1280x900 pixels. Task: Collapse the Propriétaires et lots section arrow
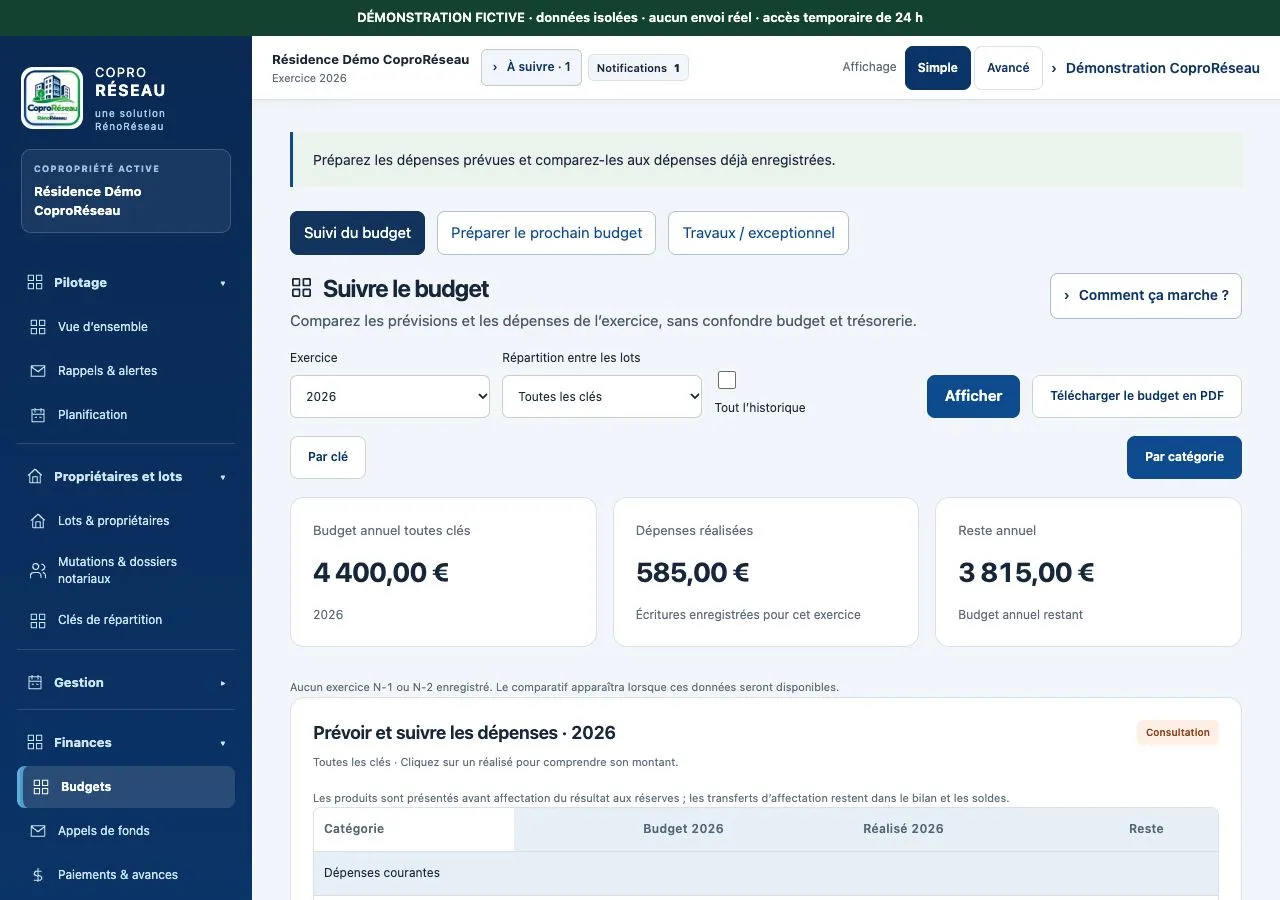coord(223,477)
